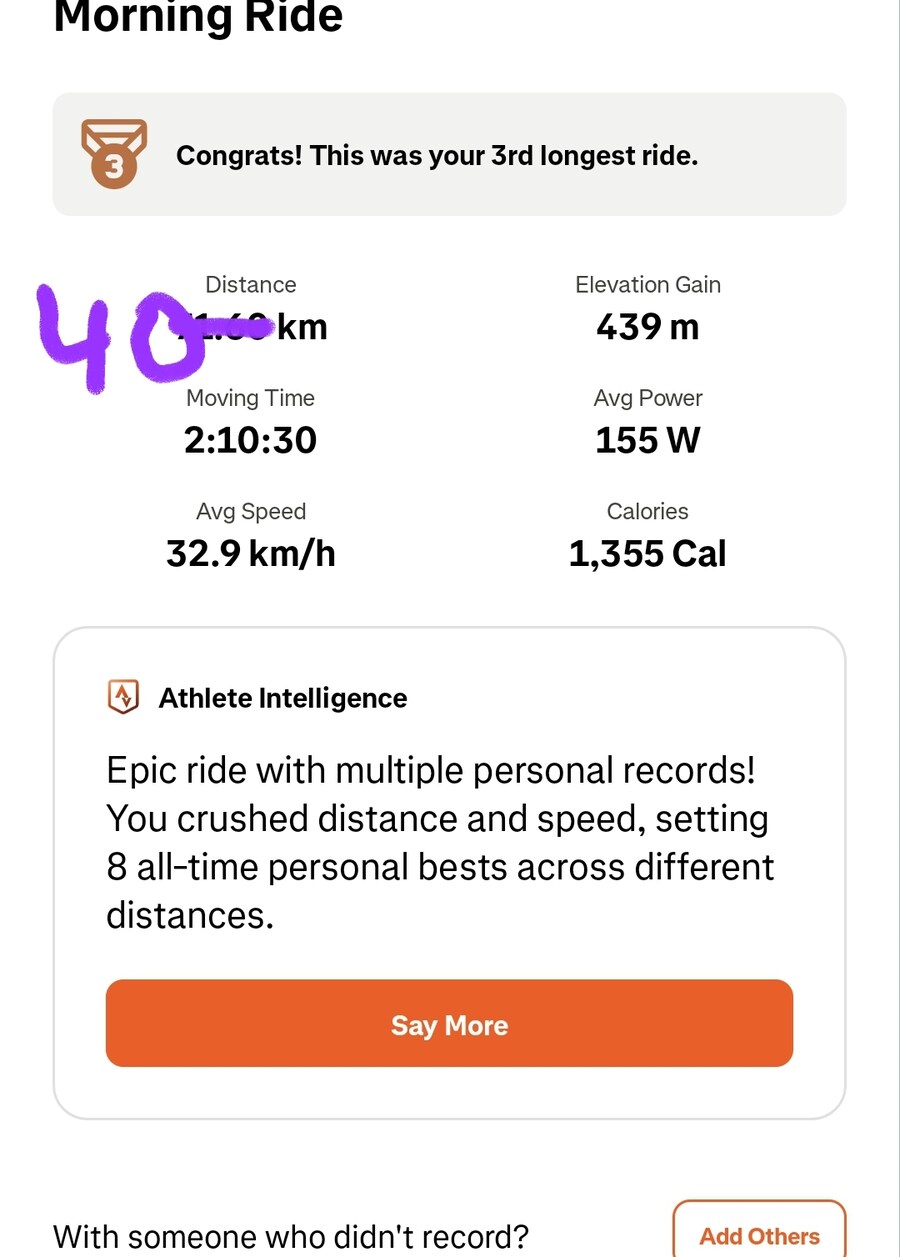Tap the Athlete Intelligence heading text
900x1257 pixels.
click(x=283, y=698)
